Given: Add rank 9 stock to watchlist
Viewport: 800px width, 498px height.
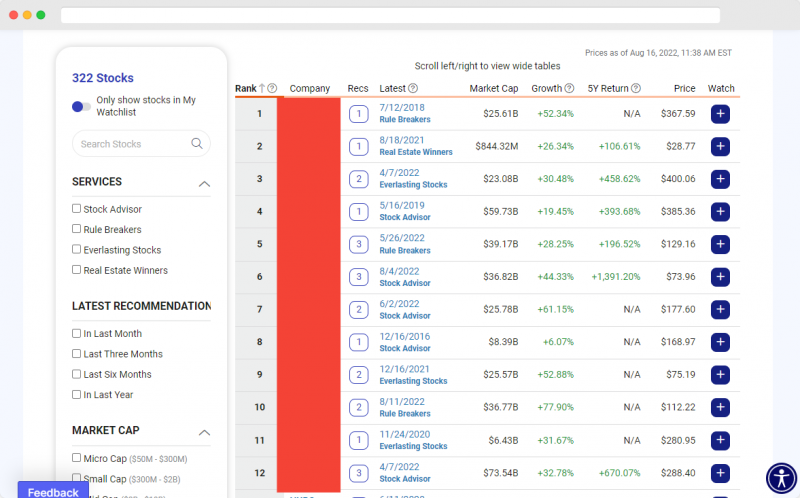Looking at the screenshot, I should click(720, 375).
